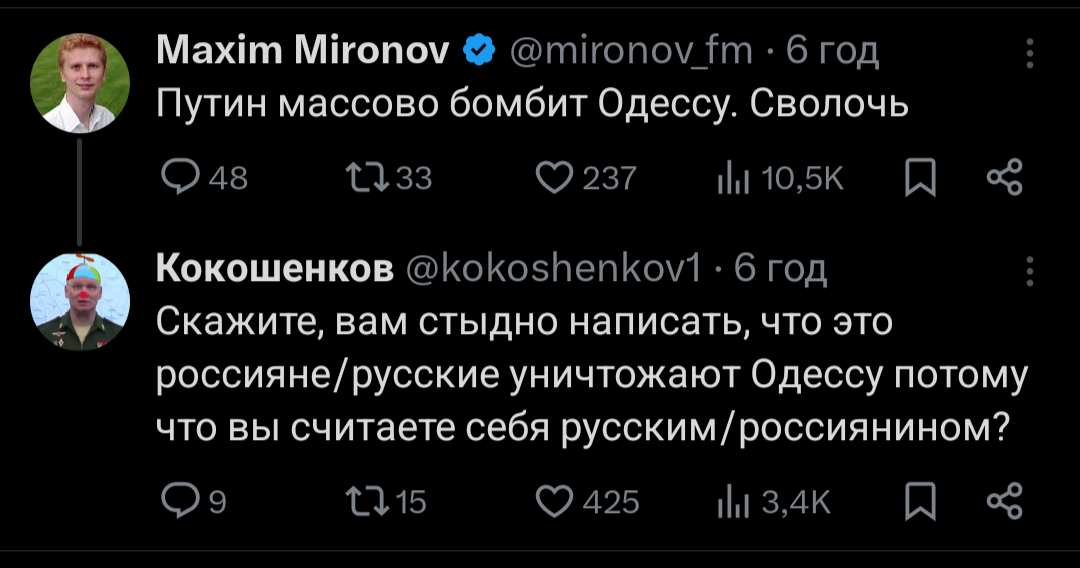Screen dimensions: 1080x568
Task: Open more options for Кокошенков's reply
Action: coord(1030,271)
